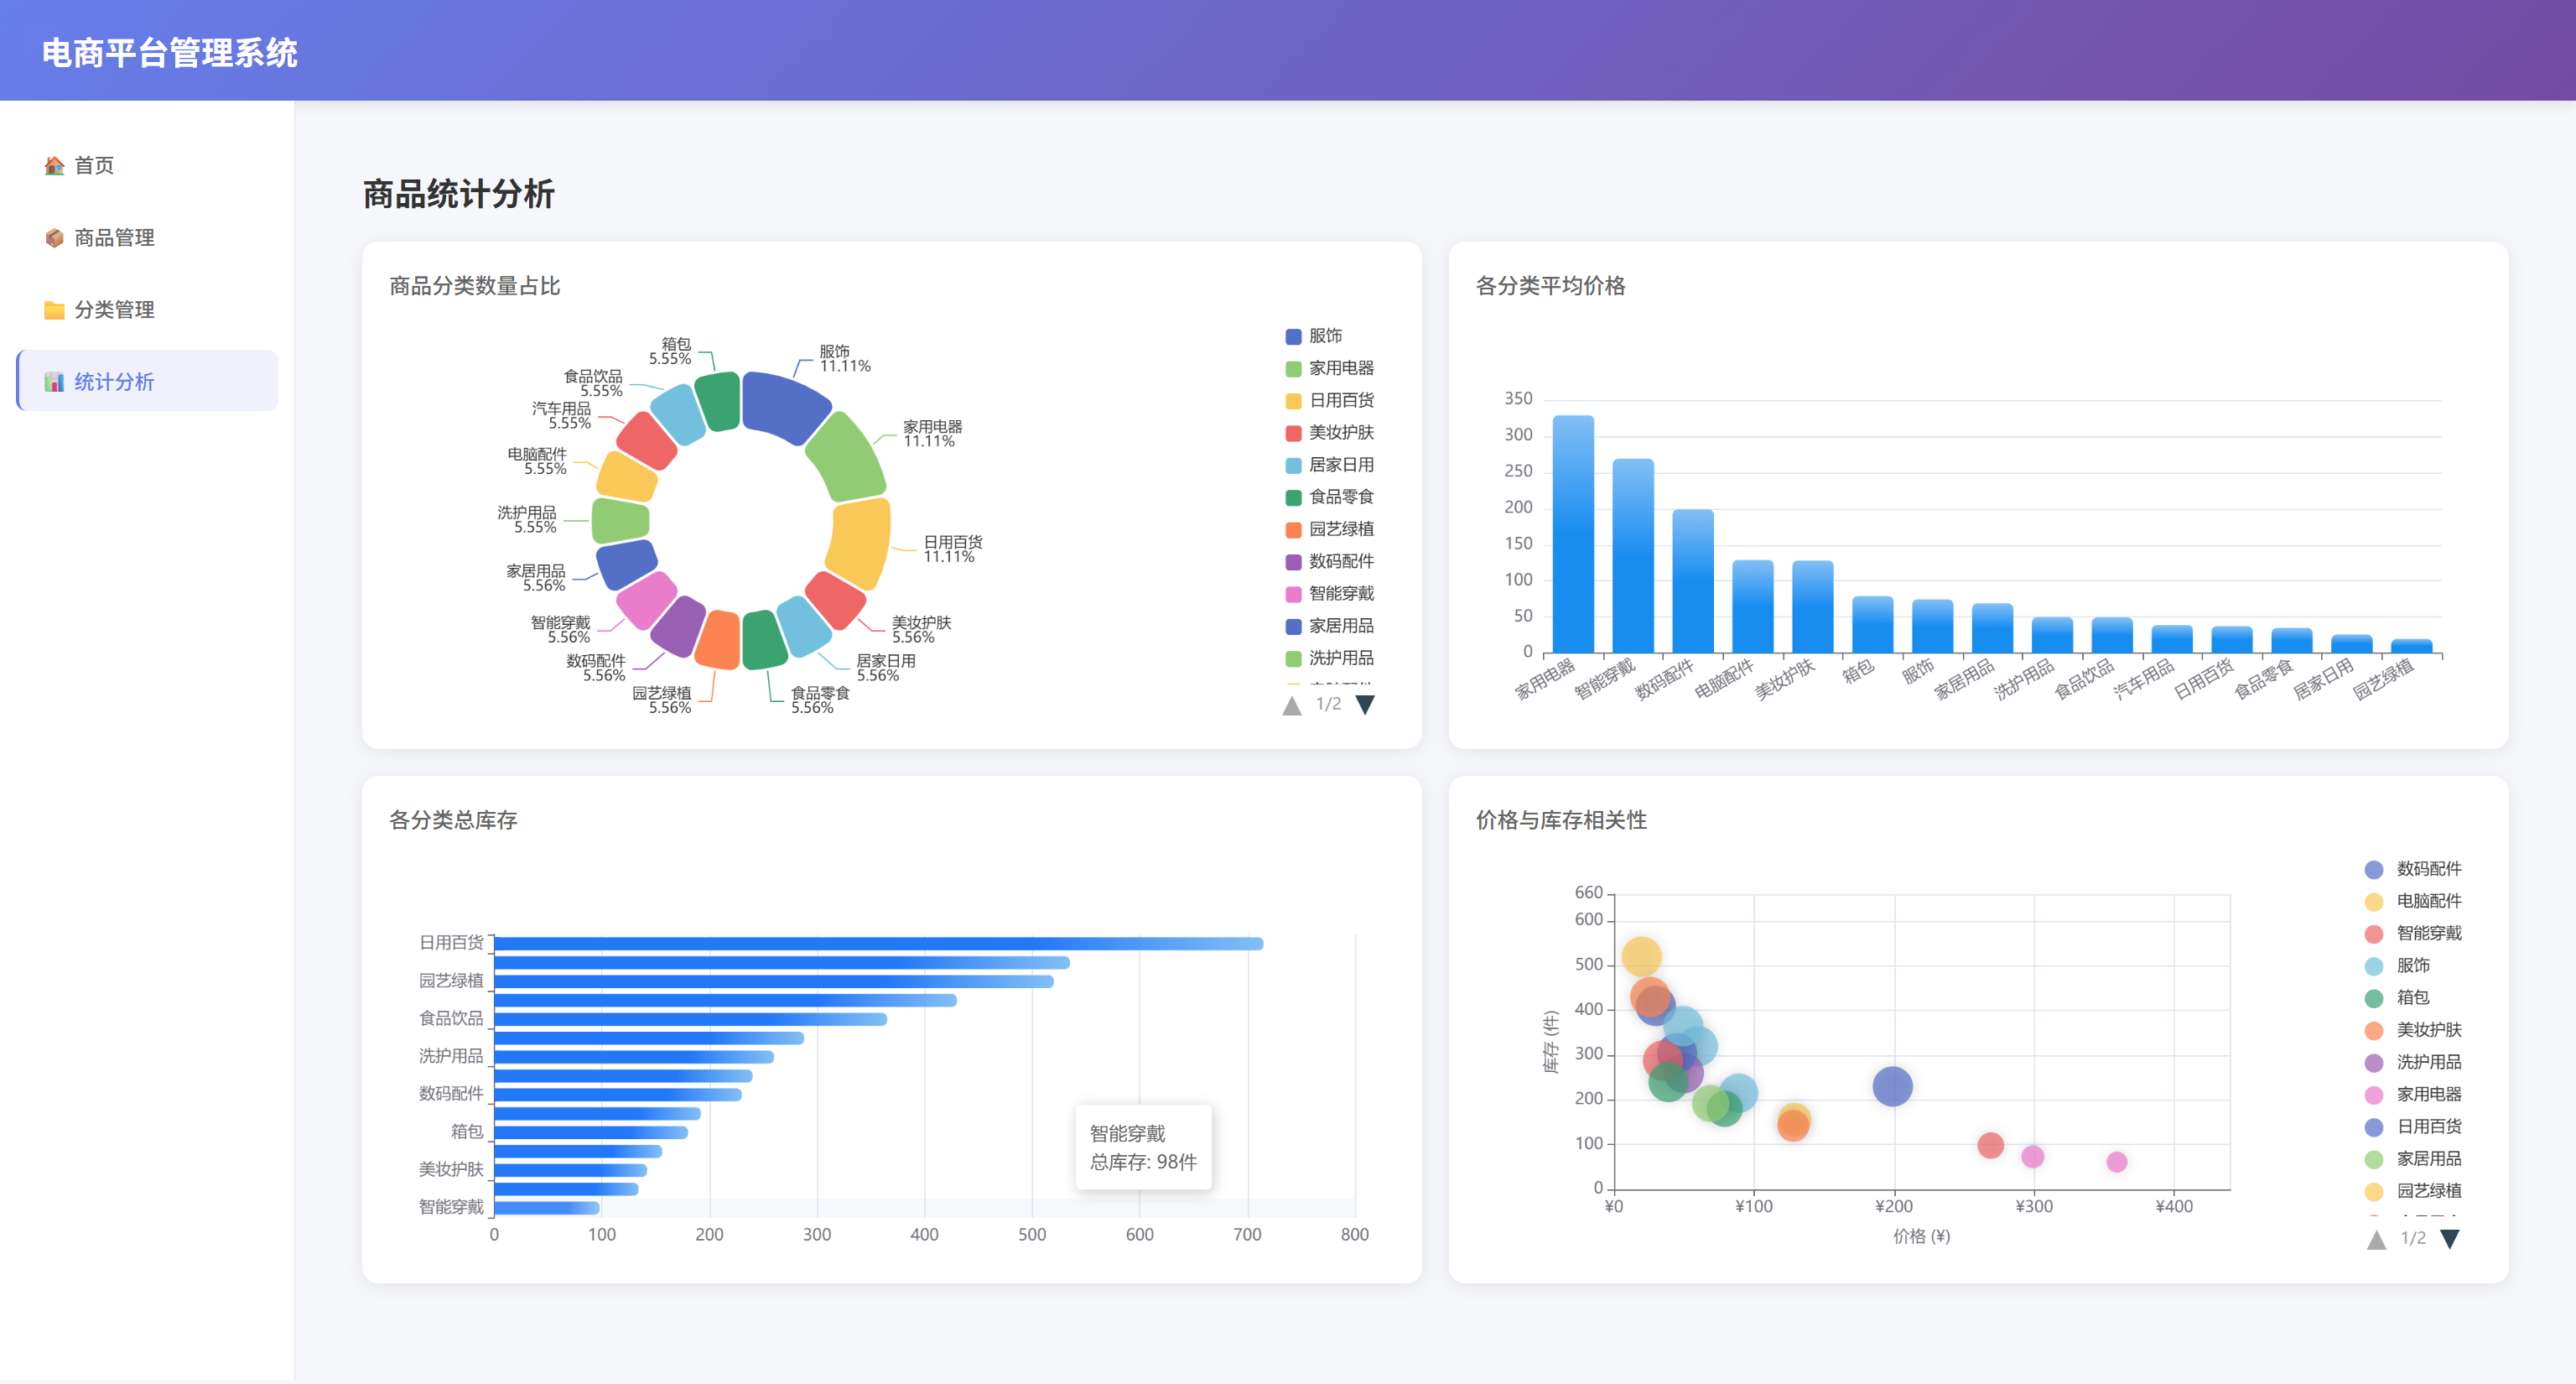This screenshot has width=2576, height=1384.
Task: Click the 电商平台管理系统 header title
Action: (170, 53)
